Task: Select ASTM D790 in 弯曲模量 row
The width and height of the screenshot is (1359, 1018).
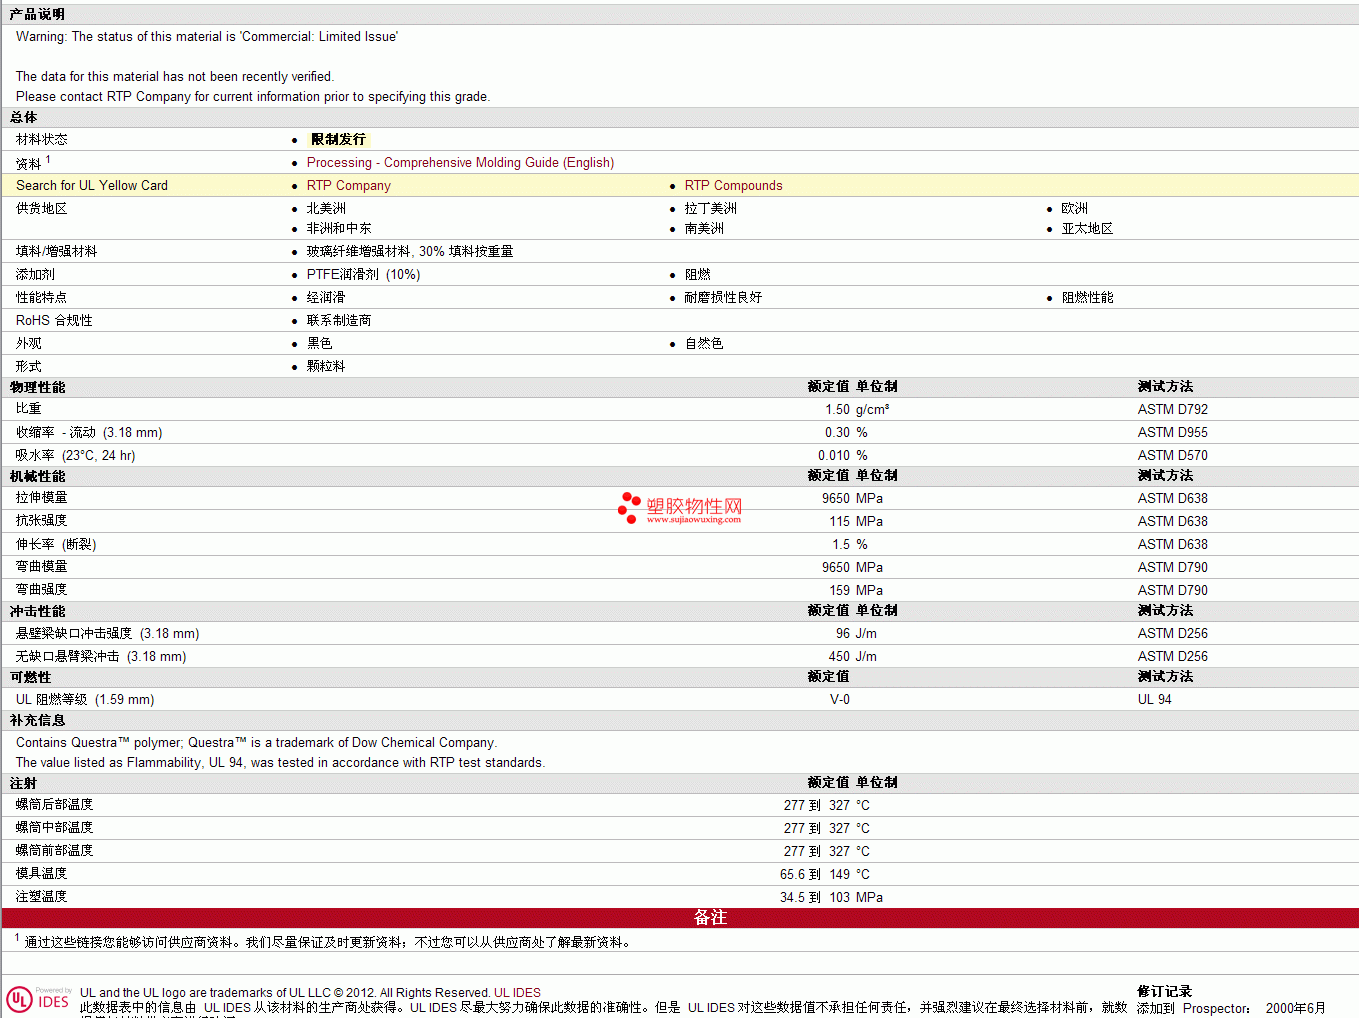Action: [1172, 567]
